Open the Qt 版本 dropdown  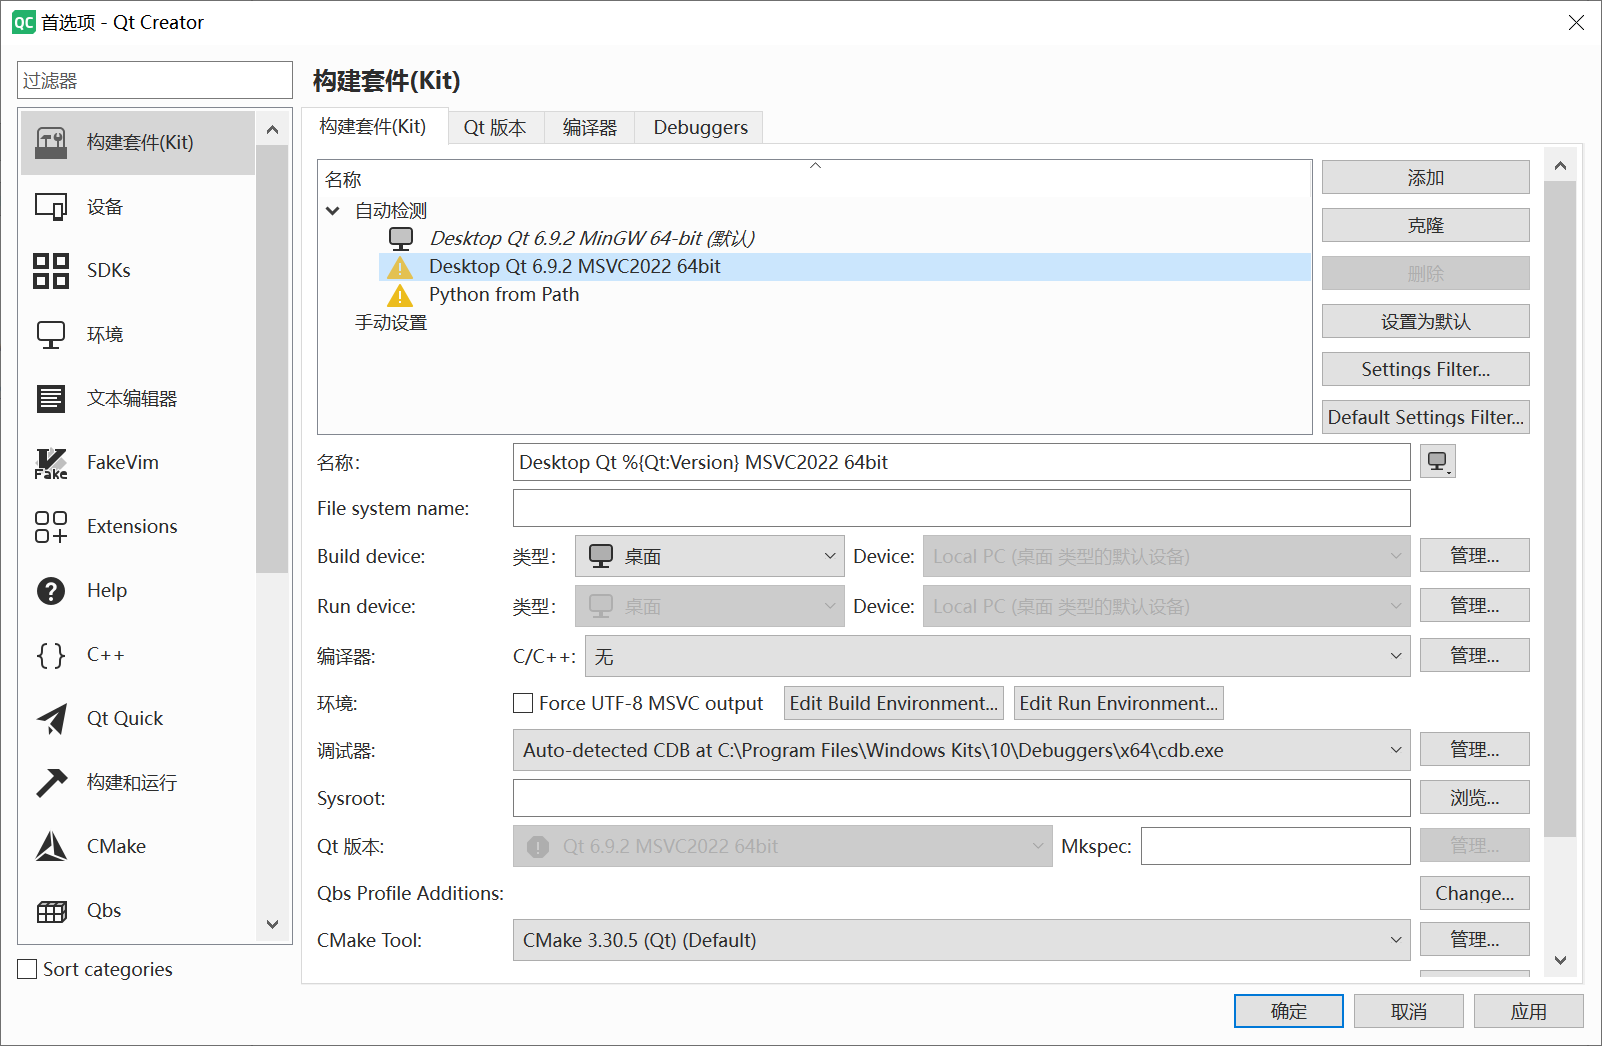click(x=783, y=846)
